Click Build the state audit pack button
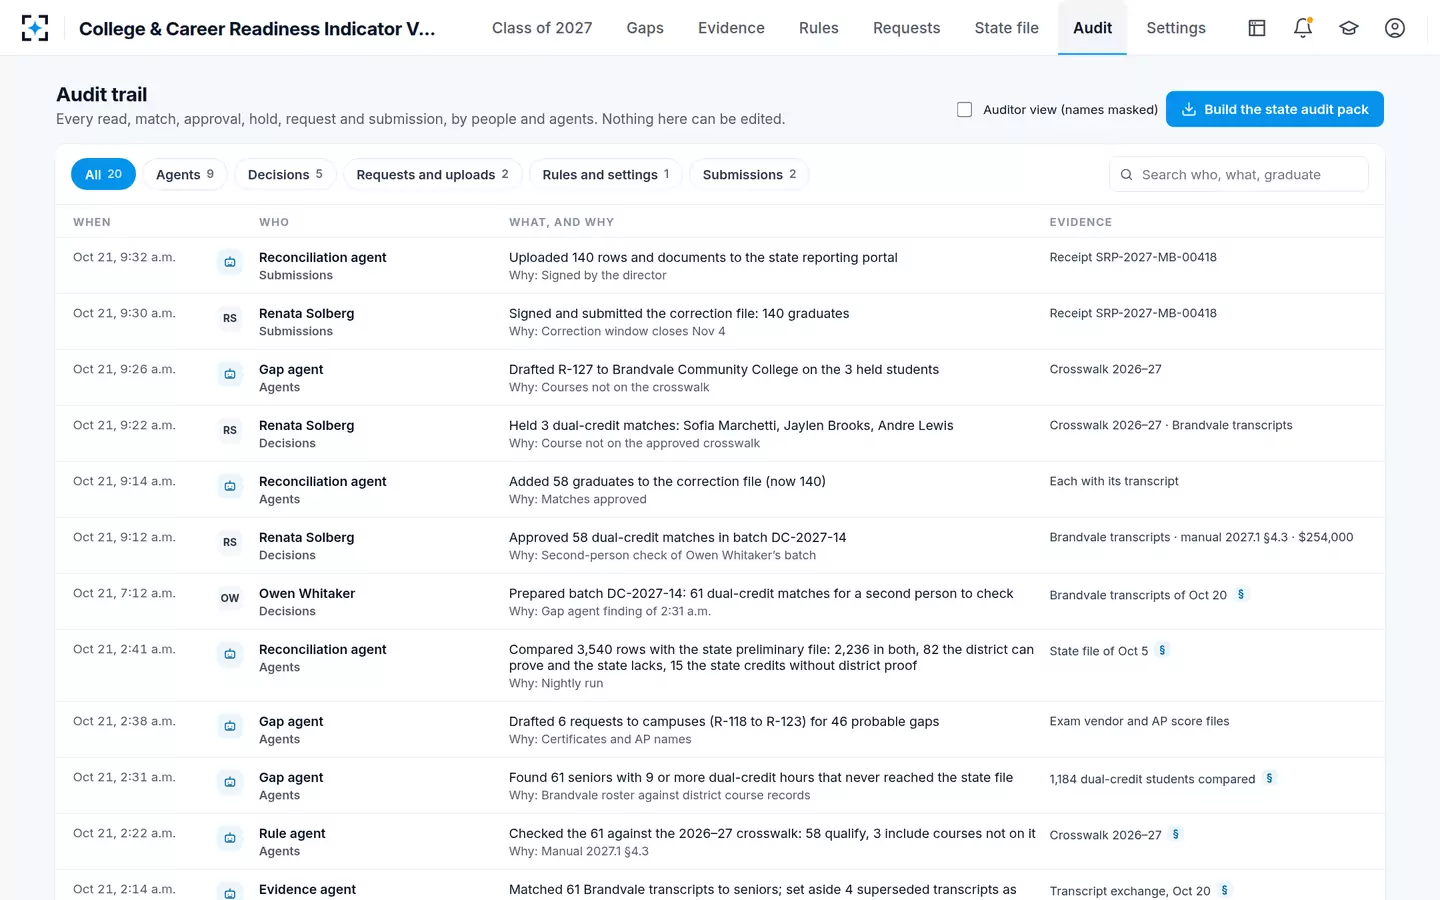This screenshot has height=900, width=1440. click(1275, 109)
